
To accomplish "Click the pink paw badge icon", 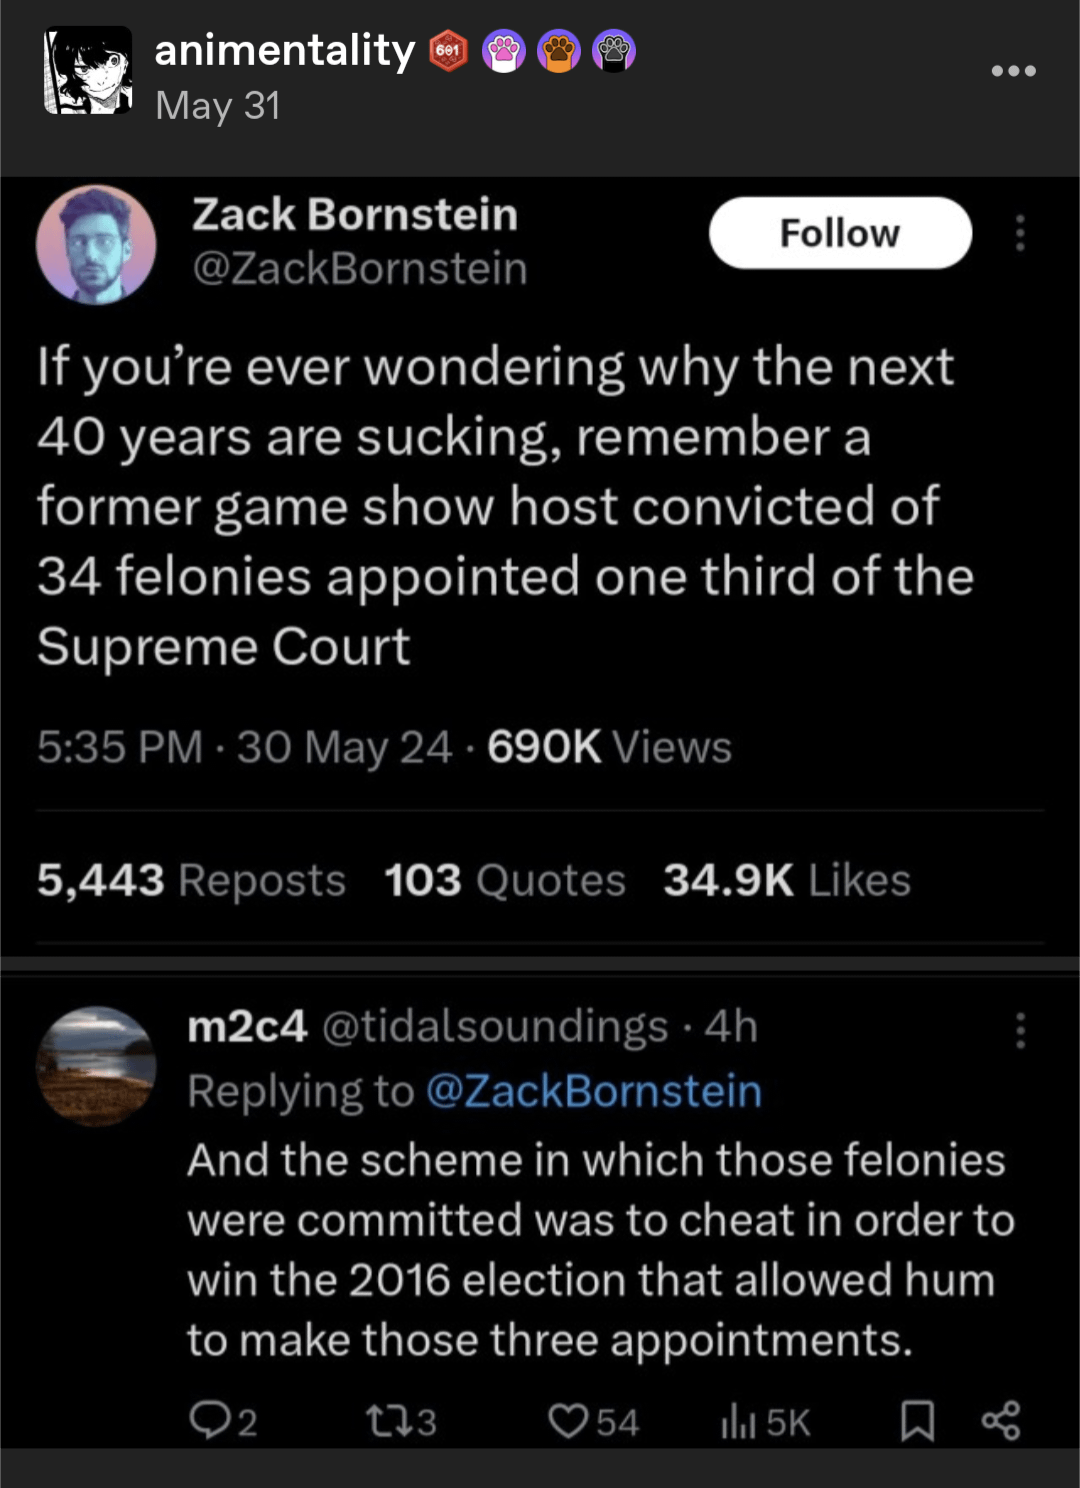I will 504,51.
